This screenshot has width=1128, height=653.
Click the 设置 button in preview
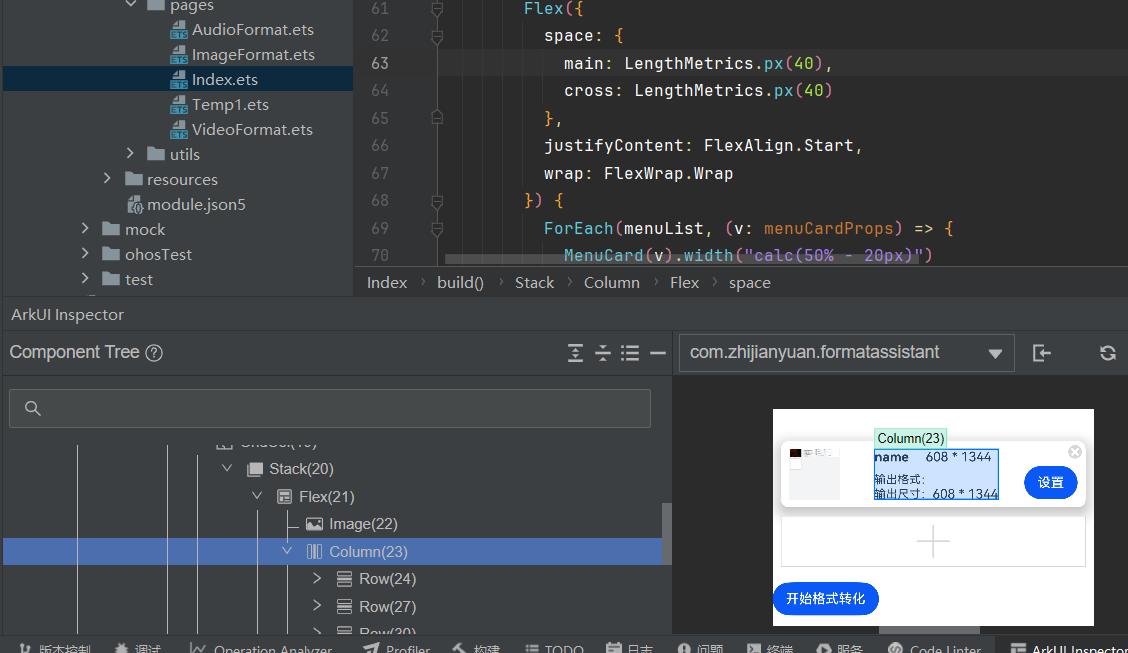coord(1050,483)
